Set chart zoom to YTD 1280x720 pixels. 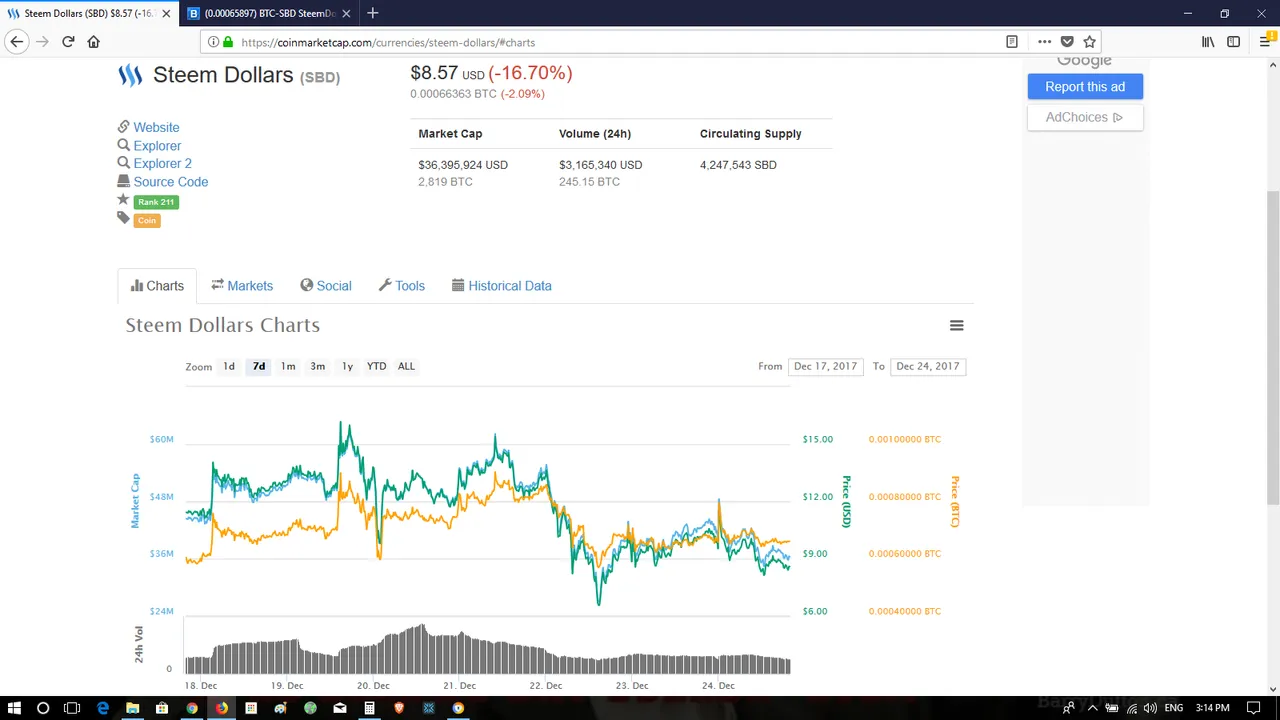[376, 366]
